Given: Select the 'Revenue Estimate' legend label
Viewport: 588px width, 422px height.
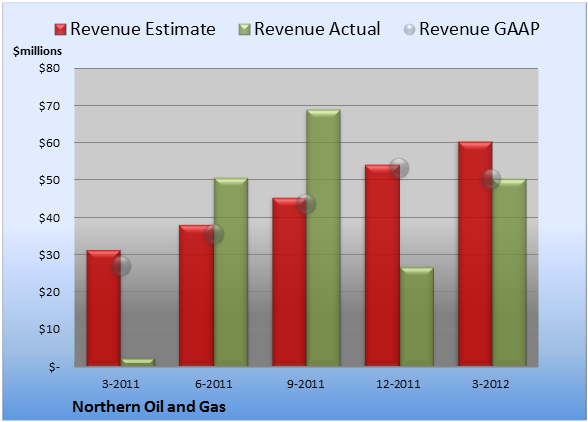Looking at the screenshot, I should point(143,29).
